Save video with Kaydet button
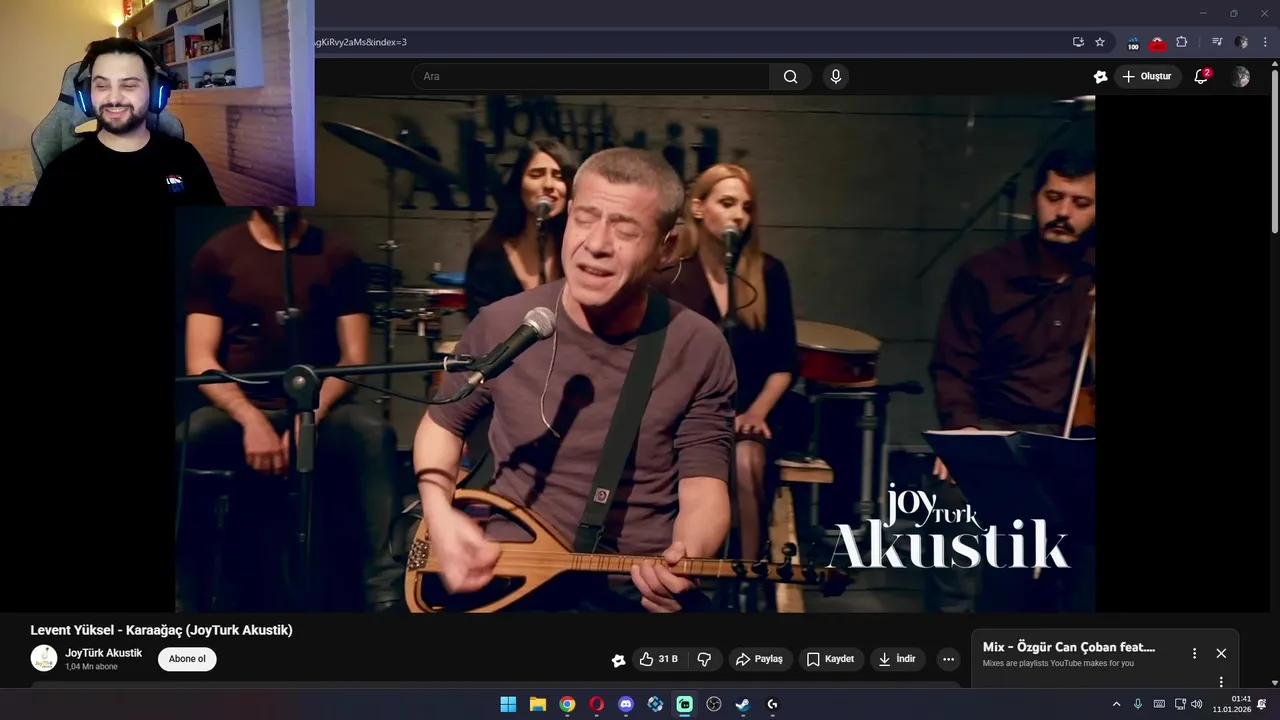 point(830,659)
